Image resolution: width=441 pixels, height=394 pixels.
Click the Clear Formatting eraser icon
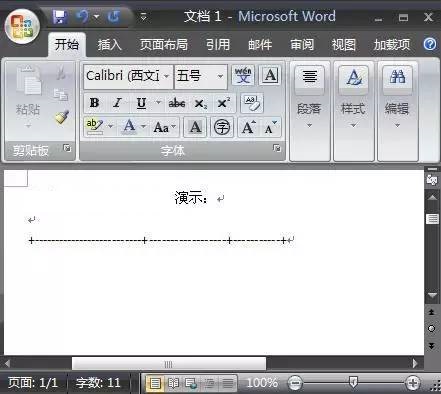pyautogui.click(x=252, y=103)
